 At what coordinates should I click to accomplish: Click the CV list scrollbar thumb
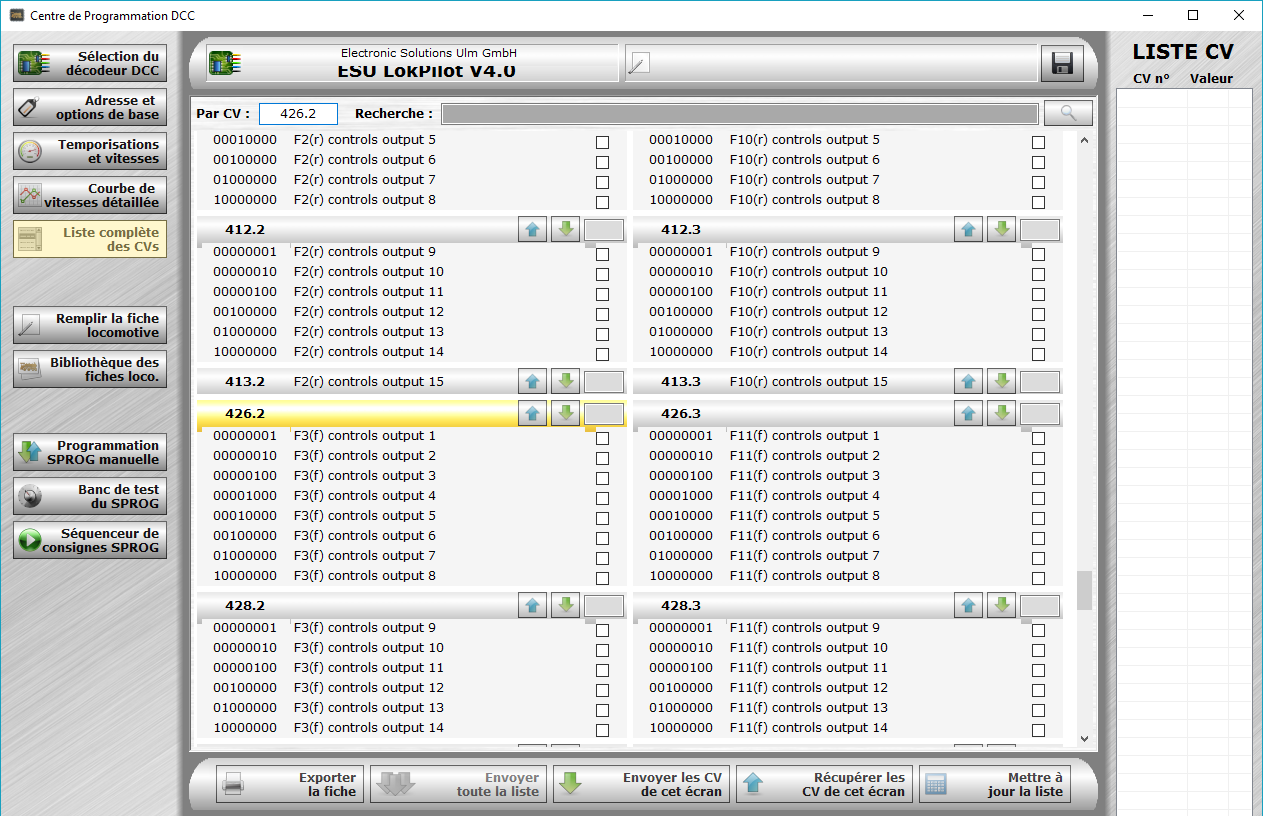(x=1084, y=590)
